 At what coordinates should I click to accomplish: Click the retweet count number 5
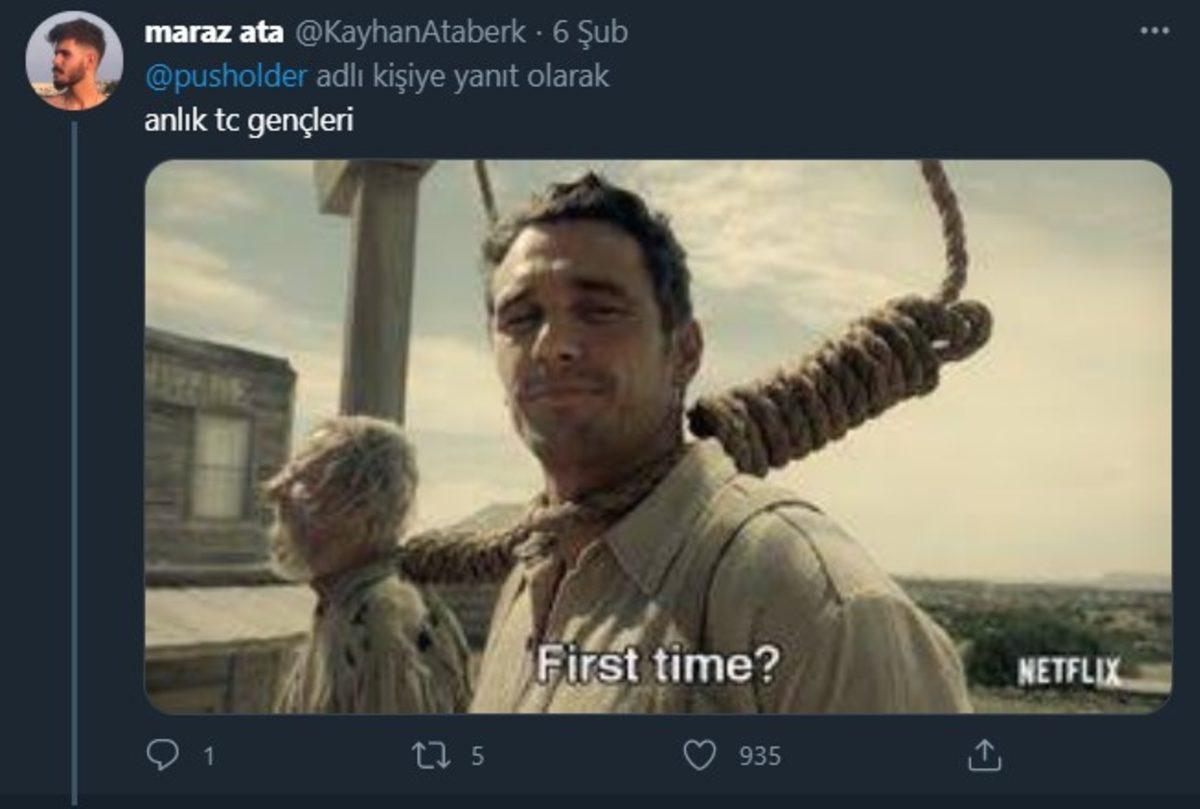point(477,756)
